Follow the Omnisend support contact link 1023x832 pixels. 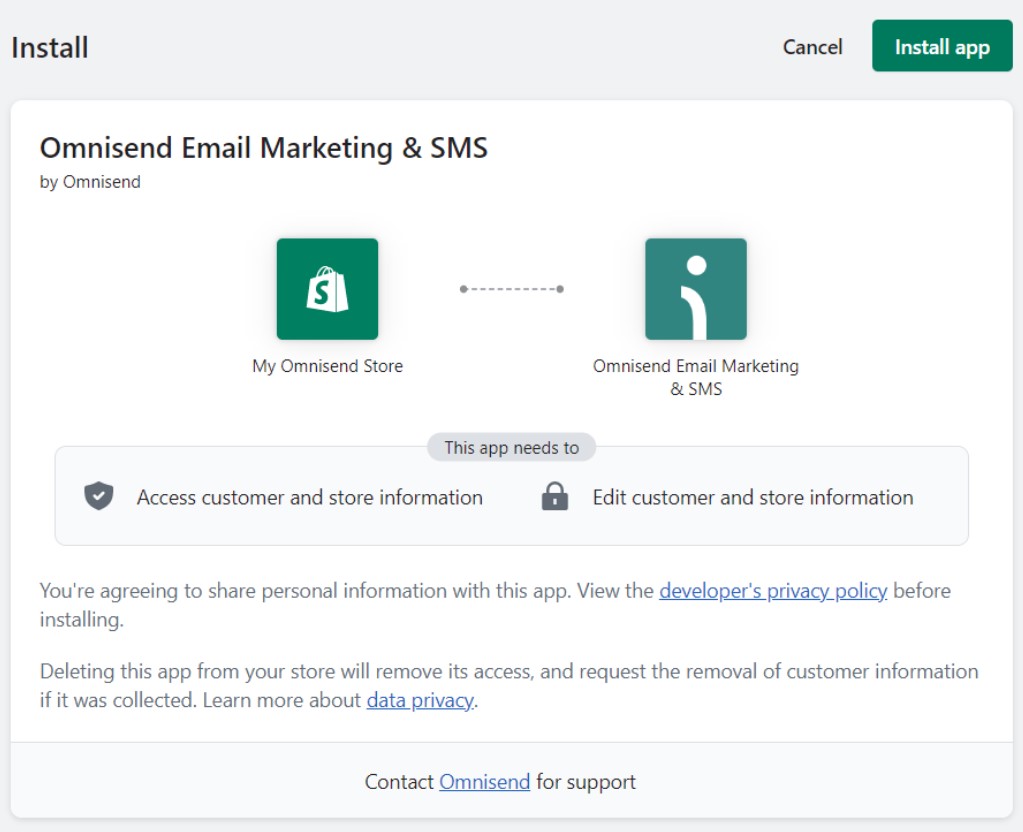(x=484, y=782)
